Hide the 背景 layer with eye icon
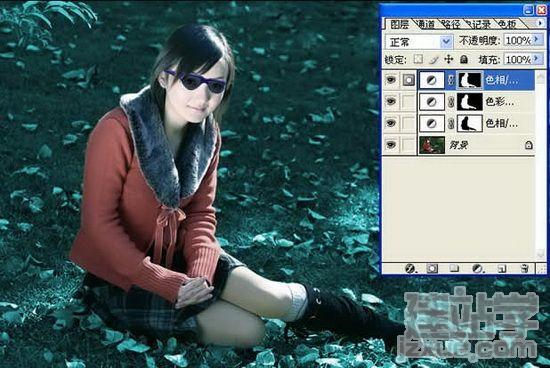The image size is (550, 368). click(391, 145)
